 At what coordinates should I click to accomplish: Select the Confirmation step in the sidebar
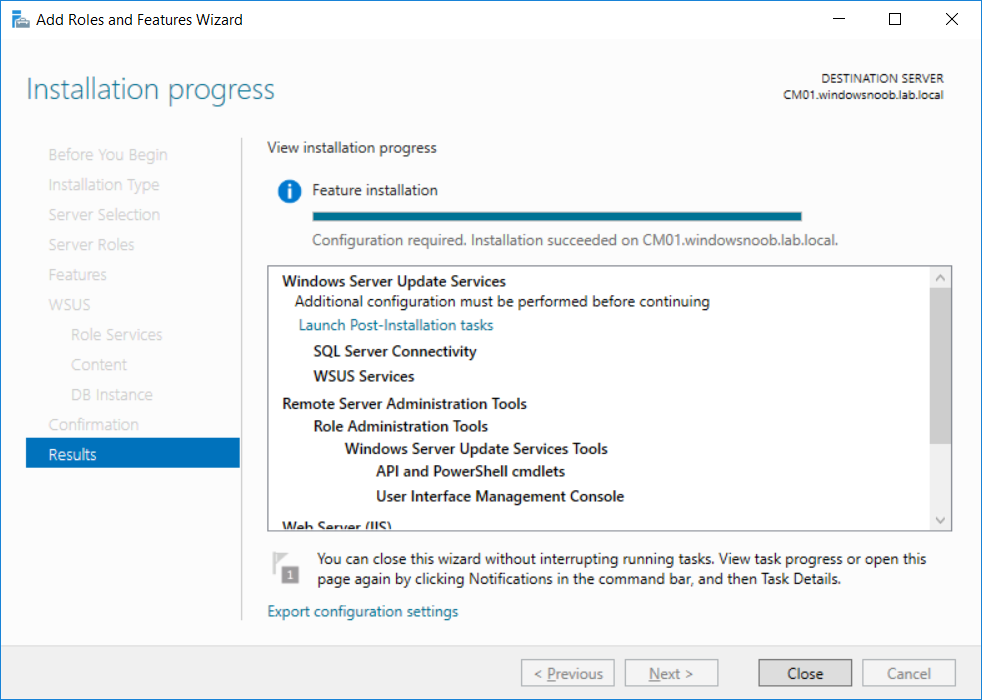(93, 425)
